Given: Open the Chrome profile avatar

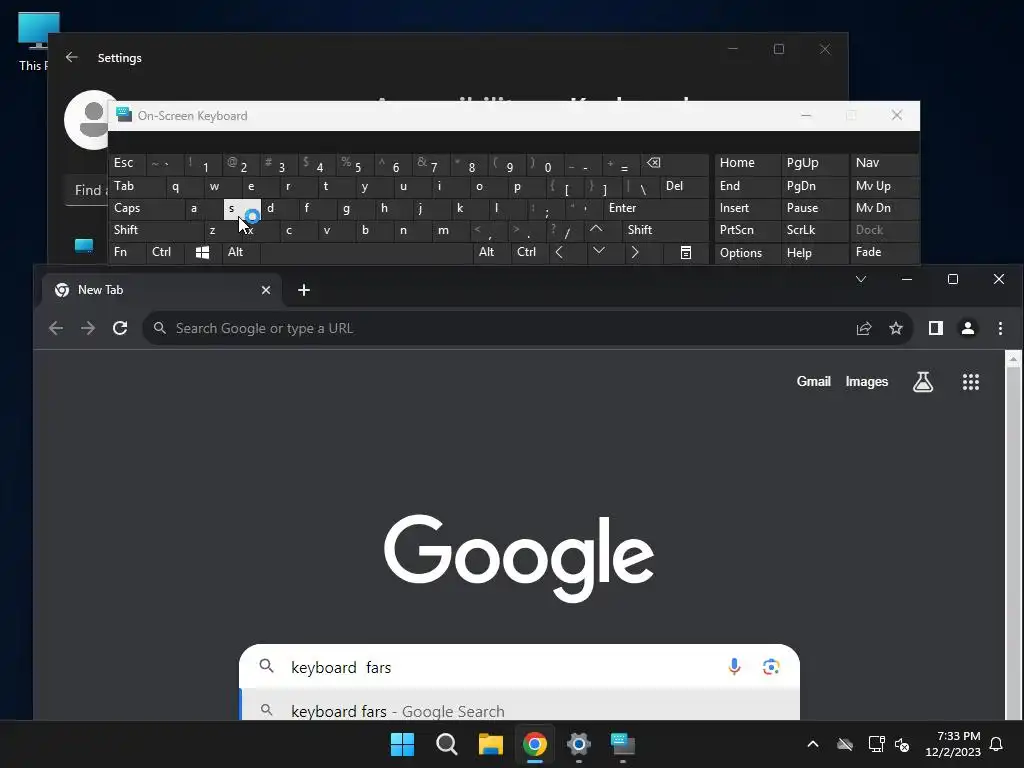Looking at the screenshot, I should tap(968, 328).
